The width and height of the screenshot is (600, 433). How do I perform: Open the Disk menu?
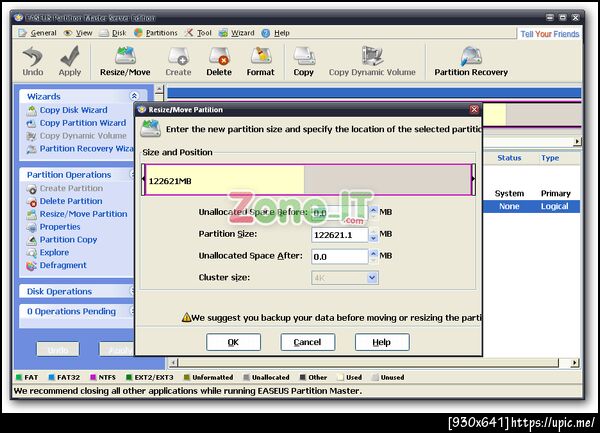point(113,33)
